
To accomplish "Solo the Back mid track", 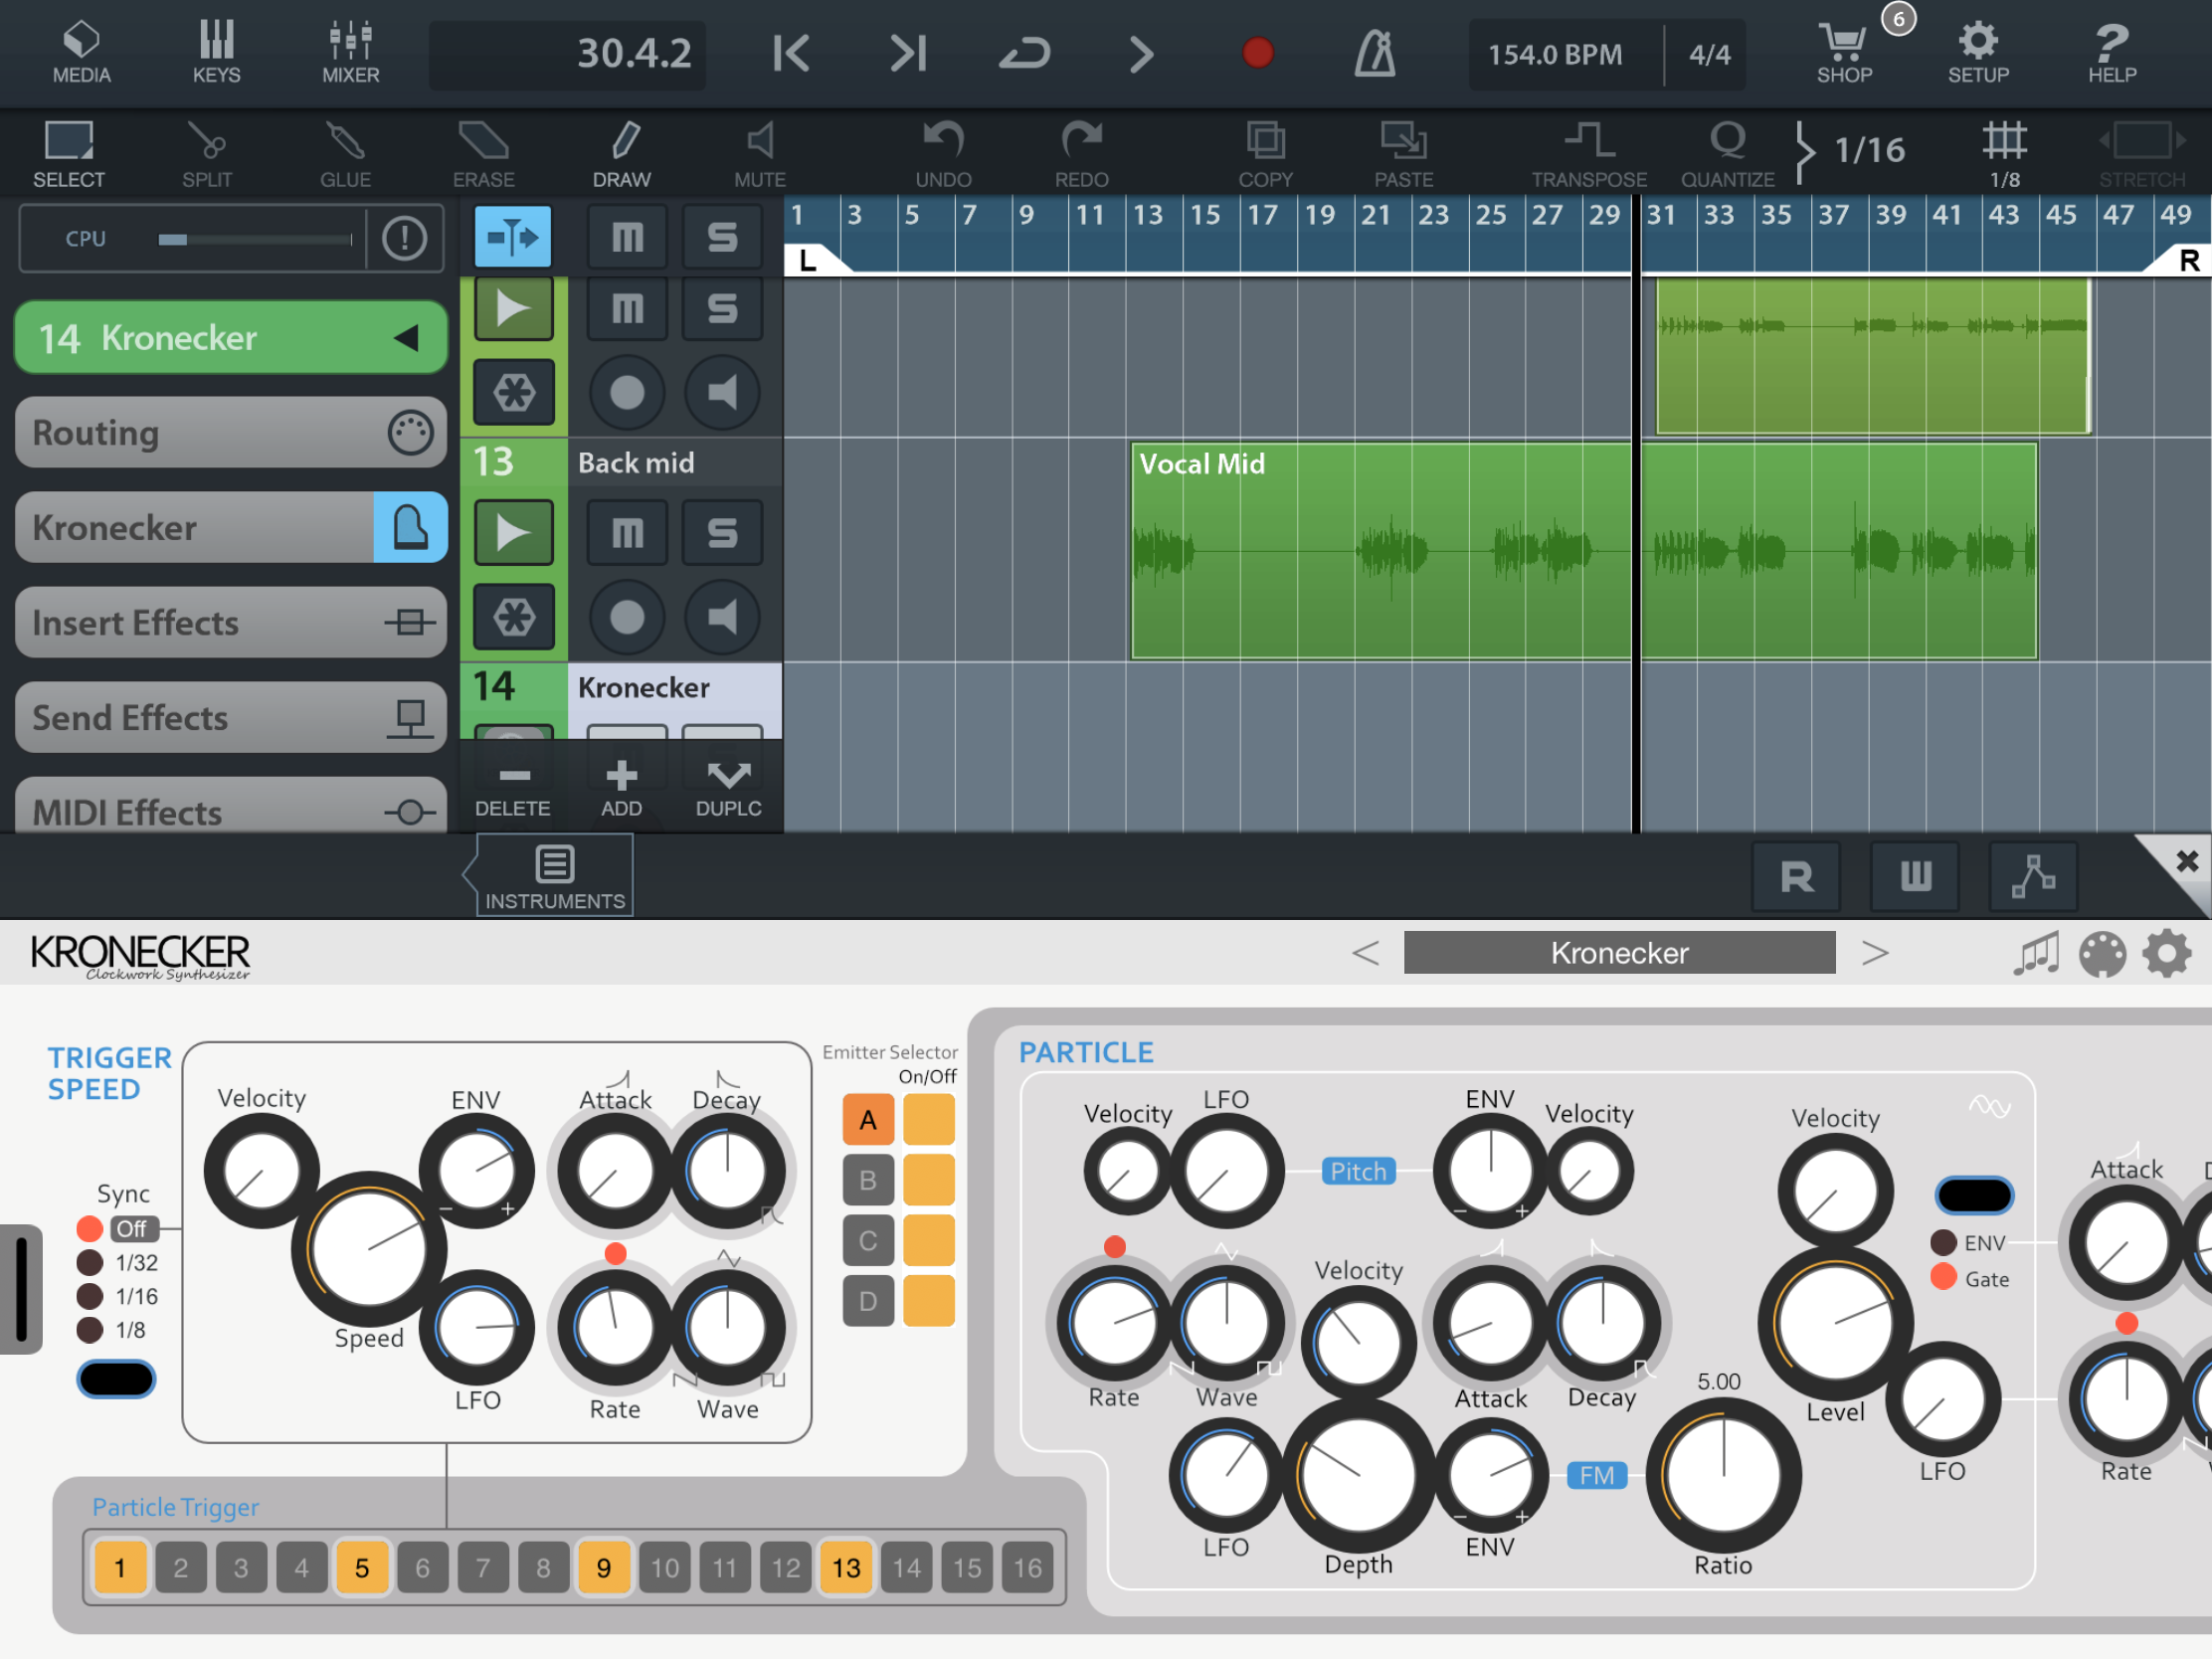I will point(722,533).
